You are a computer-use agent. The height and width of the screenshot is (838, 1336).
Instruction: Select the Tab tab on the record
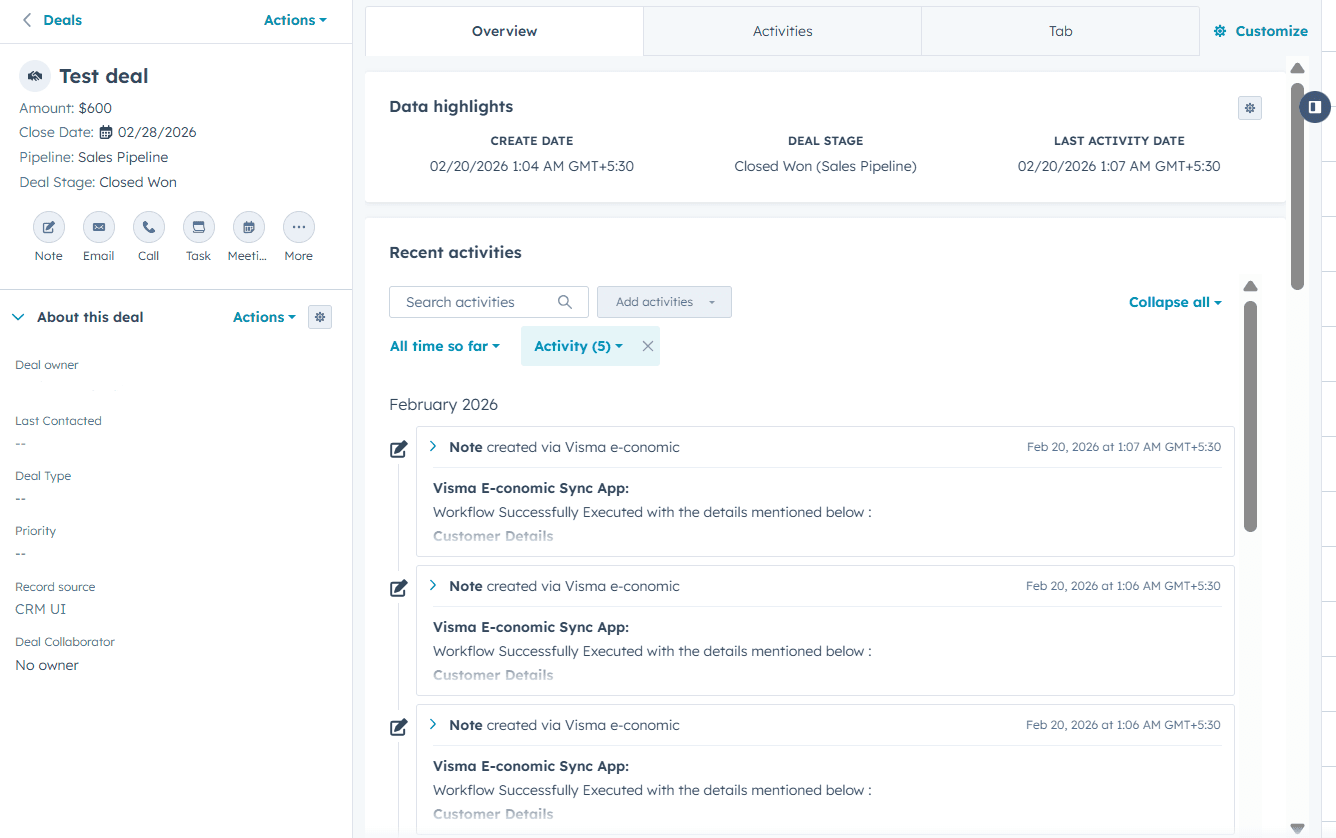pyautogui.click(x=1060, y=30)
